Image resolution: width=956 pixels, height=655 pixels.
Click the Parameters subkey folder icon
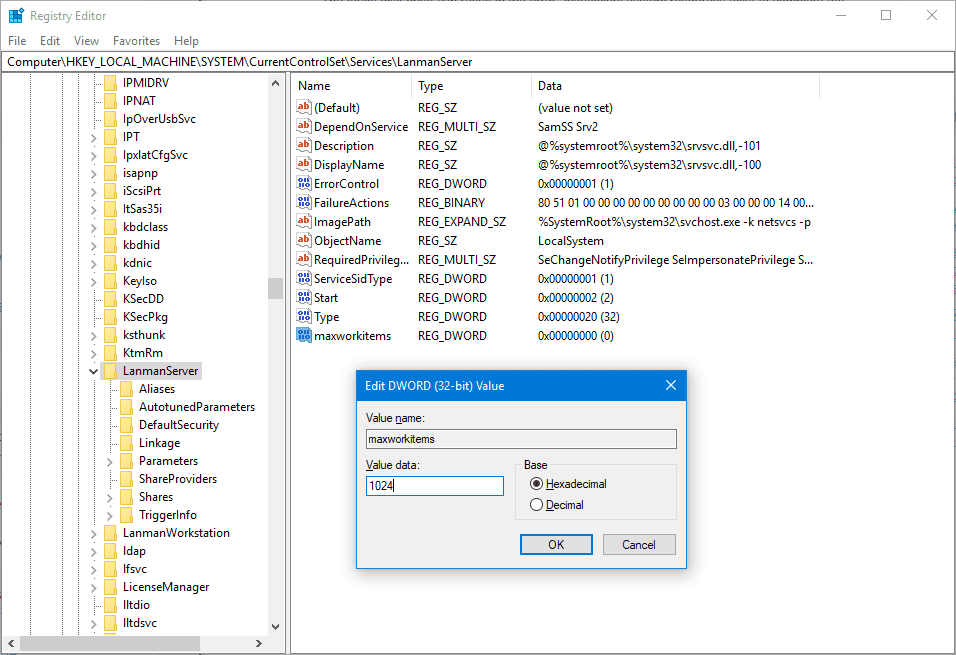(126, 461)
